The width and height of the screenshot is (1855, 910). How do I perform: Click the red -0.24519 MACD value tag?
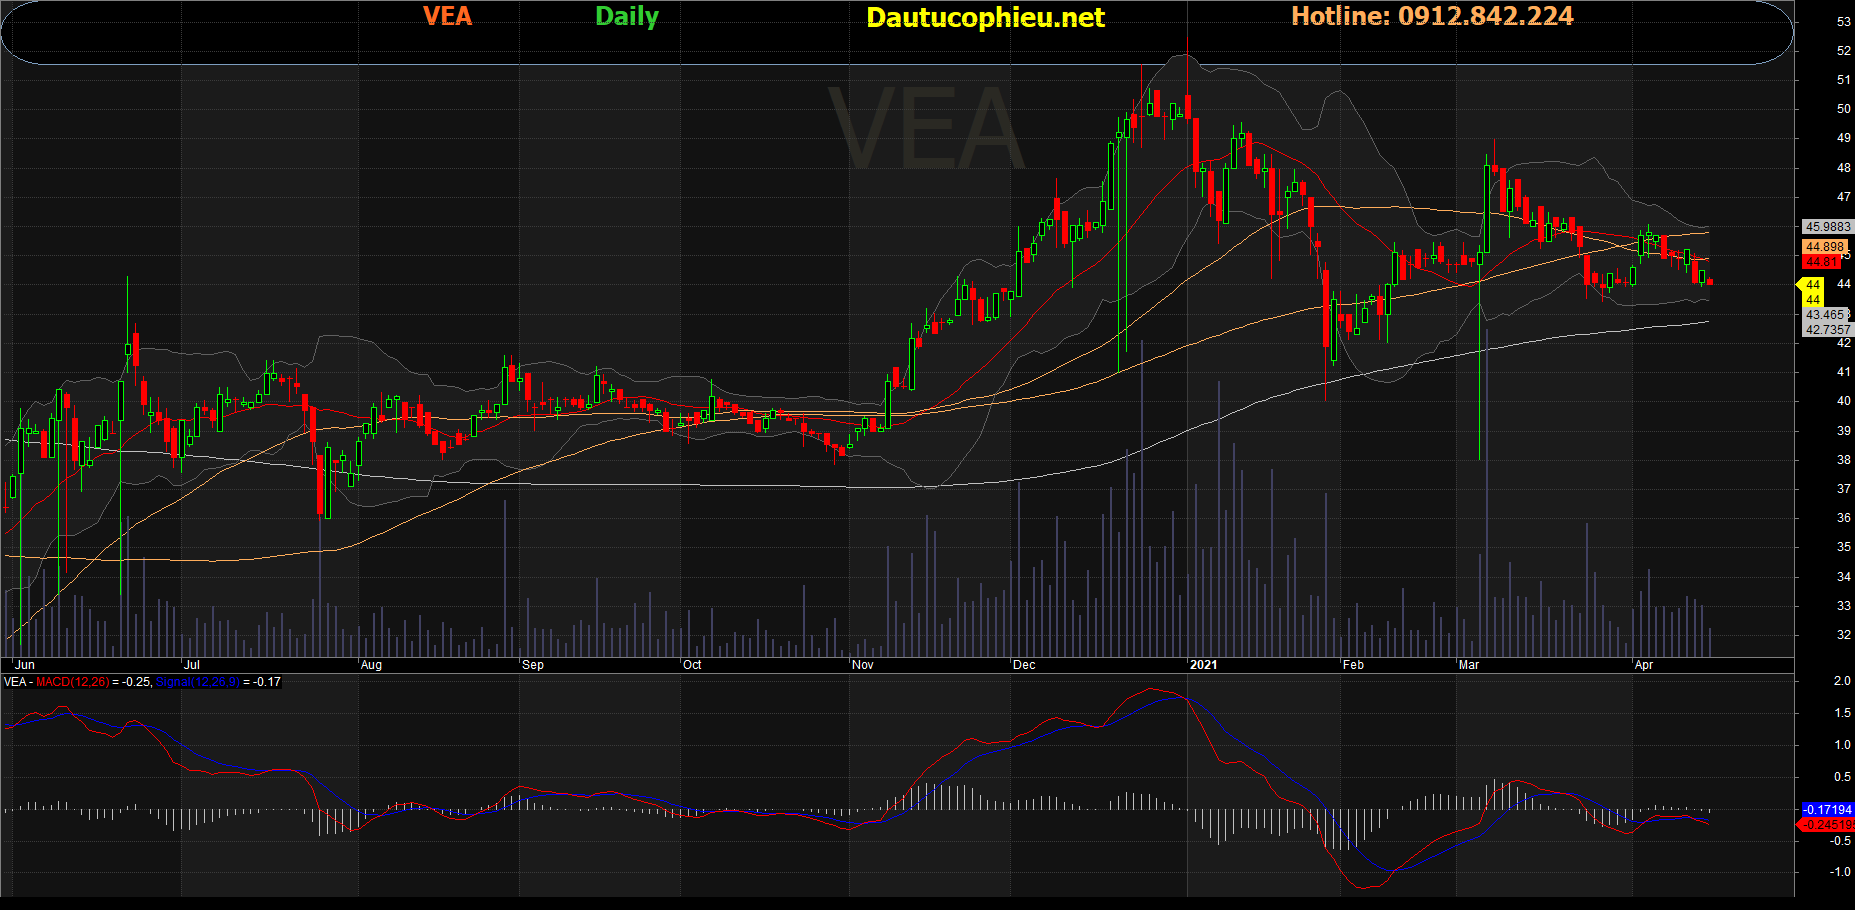[x=1827, y=825]
